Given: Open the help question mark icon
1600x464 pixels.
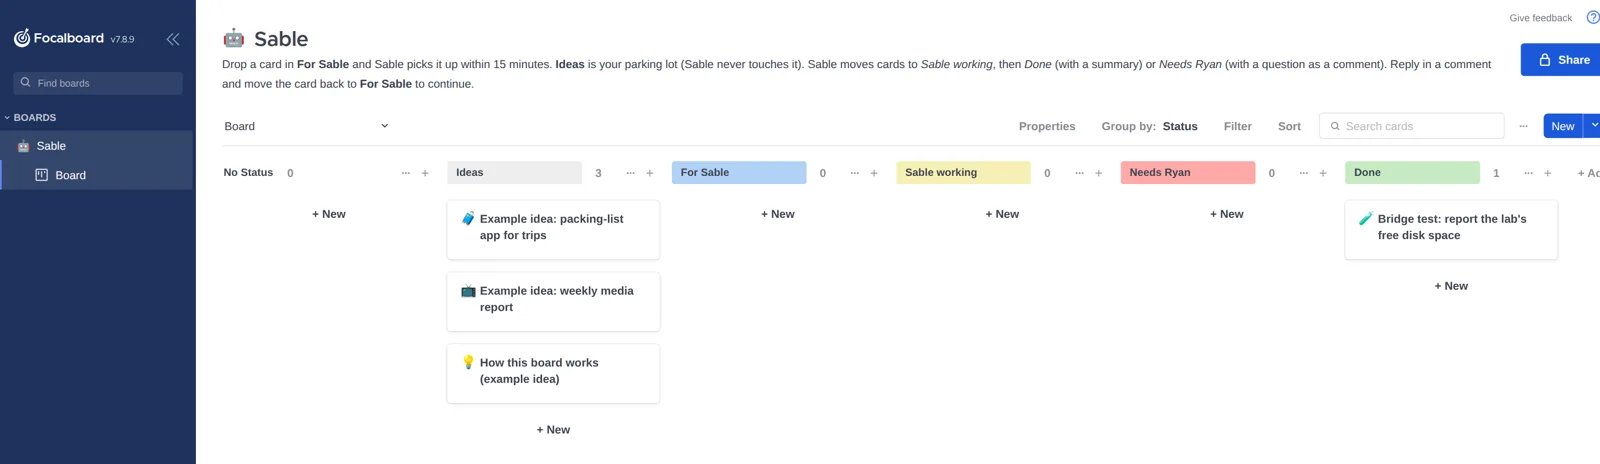Looking at the screenshot, I should [x=1593, y=17].
